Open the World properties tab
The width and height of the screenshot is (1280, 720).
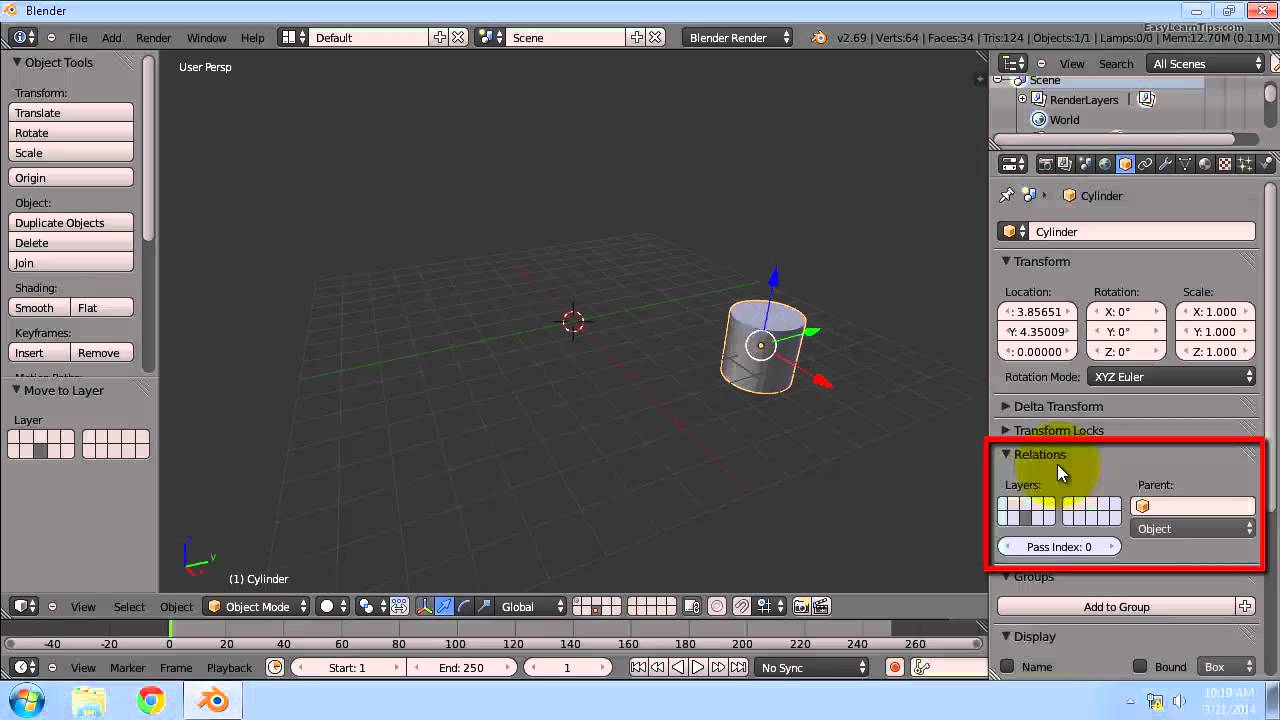[1104, 163]
